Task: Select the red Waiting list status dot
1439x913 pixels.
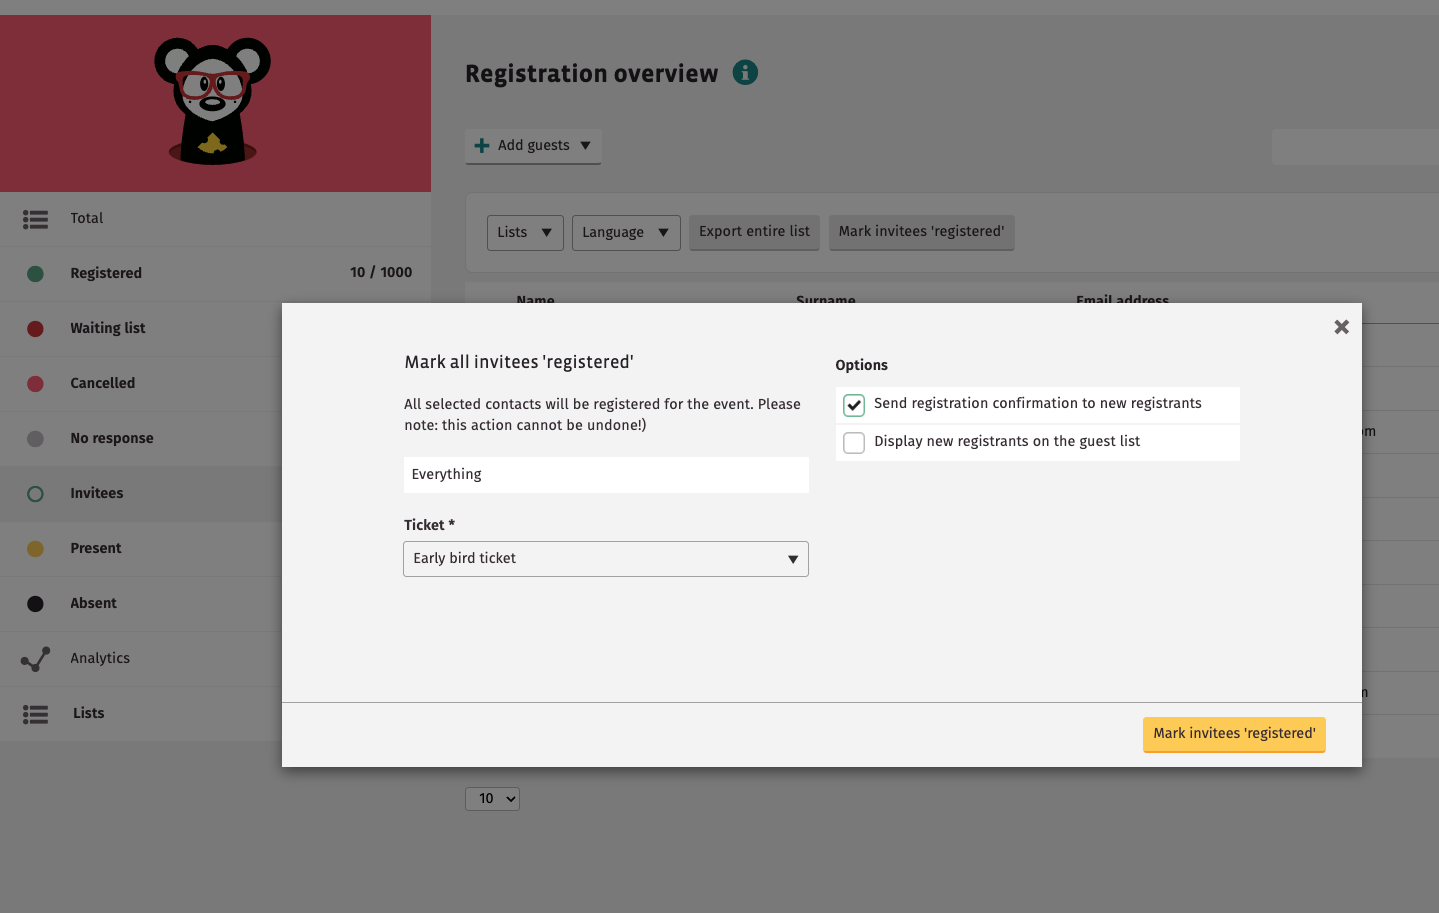Action: pos(35,328)
